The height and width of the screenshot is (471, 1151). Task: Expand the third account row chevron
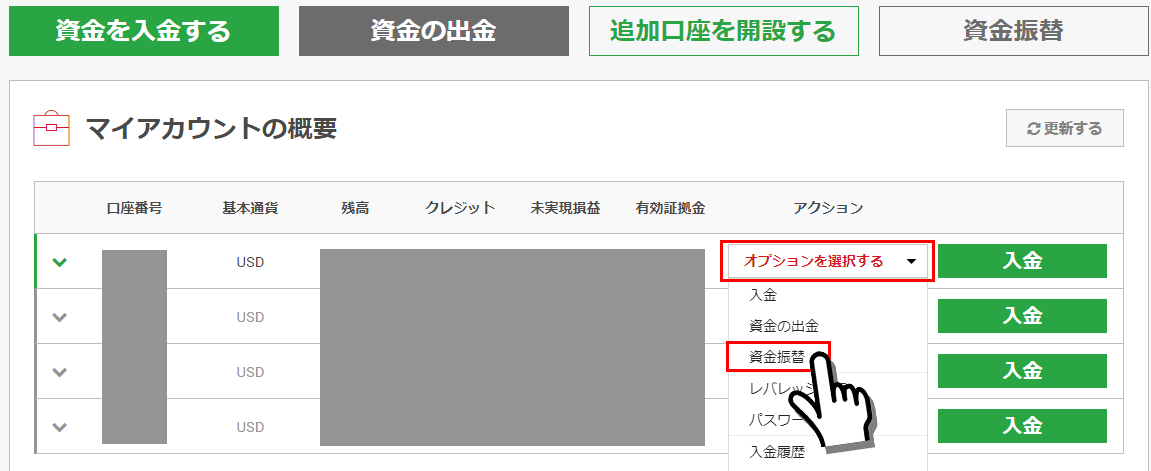[x=60, y=372]
